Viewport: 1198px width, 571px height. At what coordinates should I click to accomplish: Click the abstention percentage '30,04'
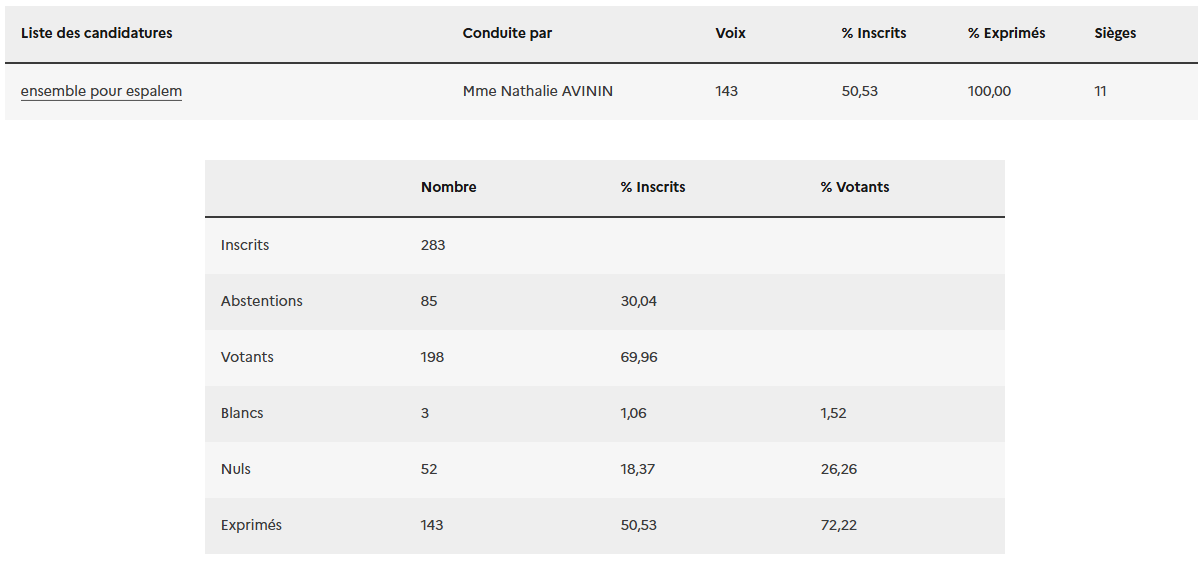click(x=638, y=301)
